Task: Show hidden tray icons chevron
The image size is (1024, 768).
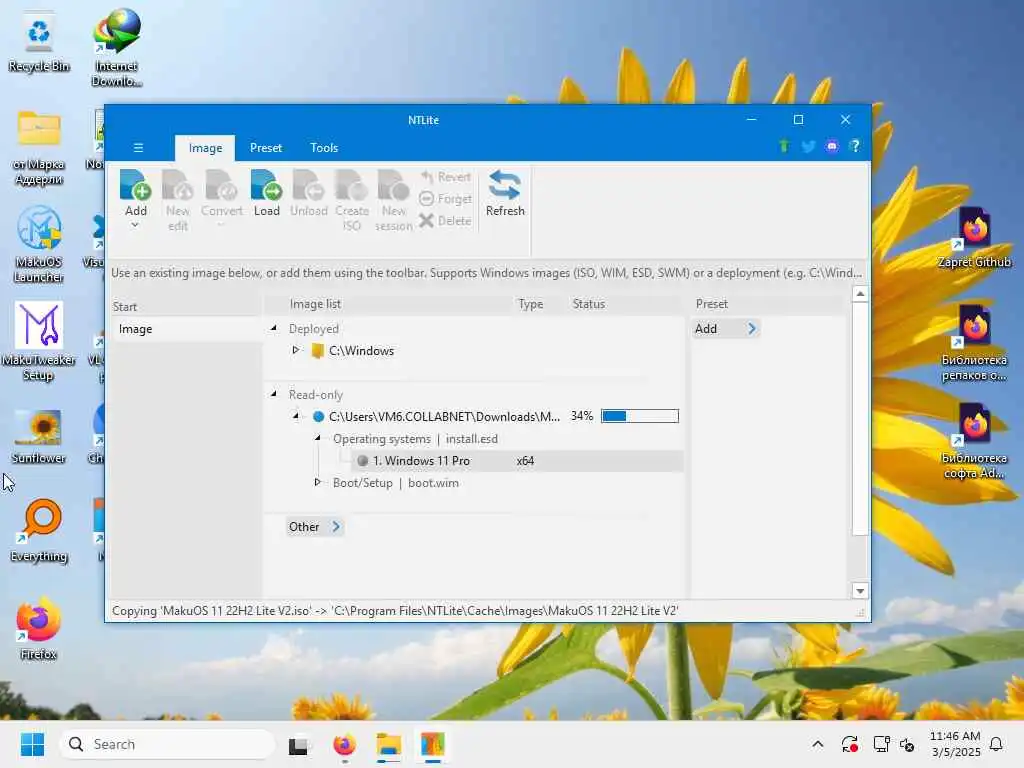Action: tap(817, 744)
